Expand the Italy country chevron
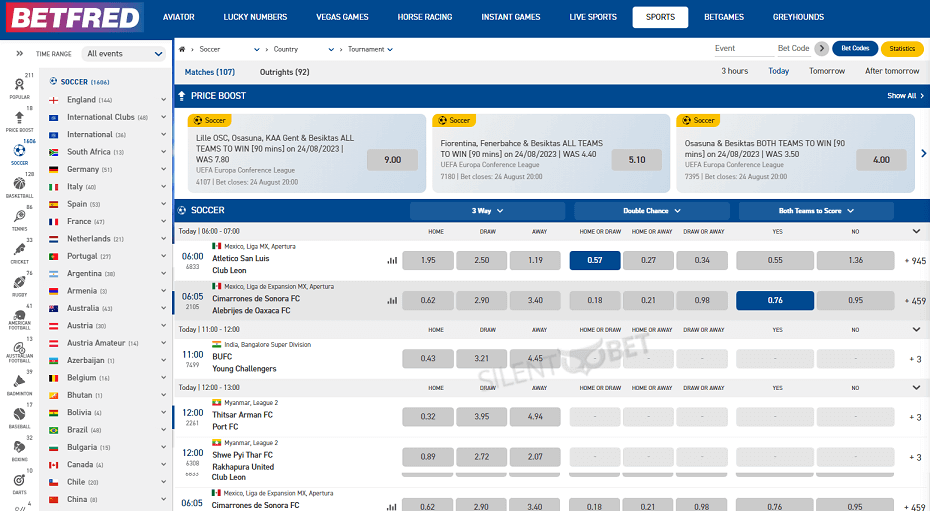This screenshot has width=930, height=511. [164, 187]
